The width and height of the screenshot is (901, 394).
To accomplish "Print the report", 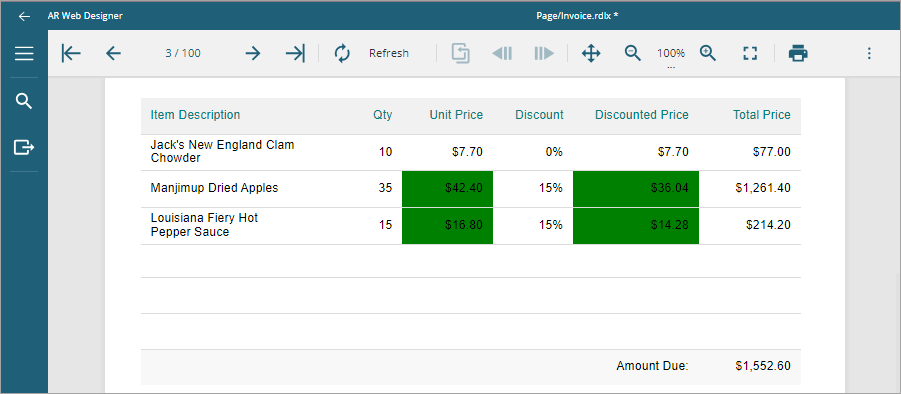I will click(x=798, y=53).
